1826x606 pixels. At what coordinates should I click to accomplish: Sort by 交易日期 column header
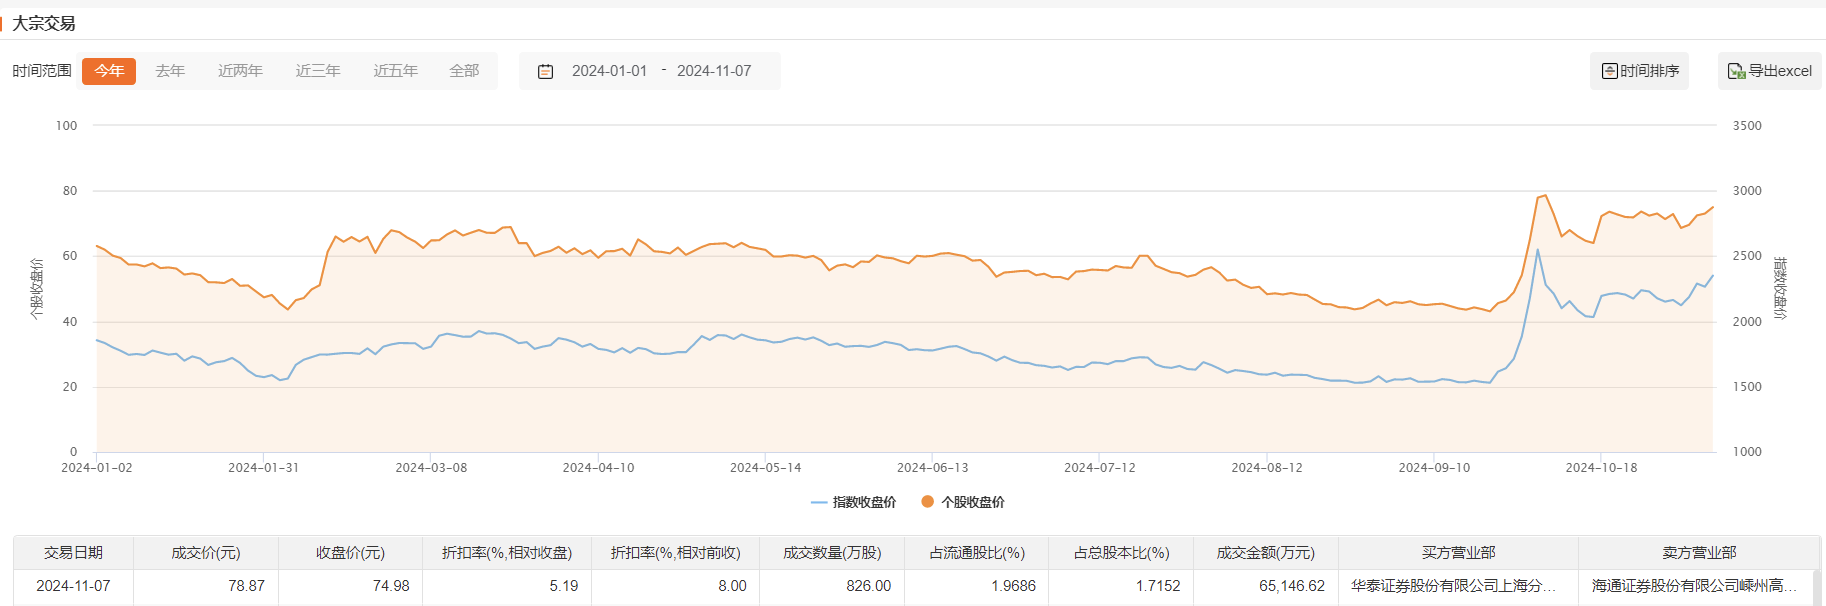(x=73, y=553)
